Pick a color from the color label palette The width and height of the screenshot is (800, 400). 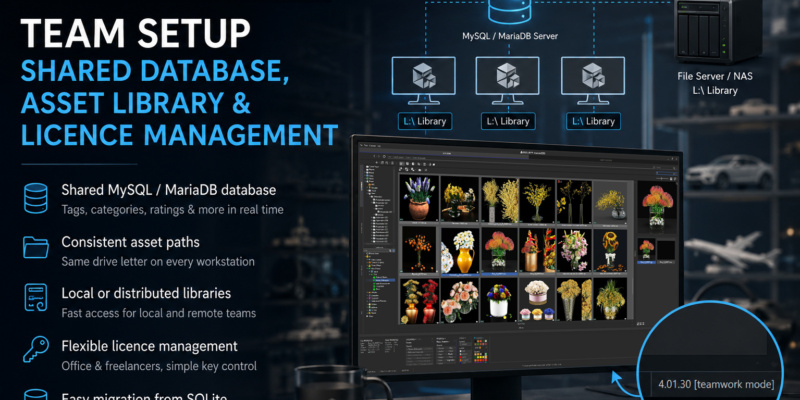[x=481, y=350]
